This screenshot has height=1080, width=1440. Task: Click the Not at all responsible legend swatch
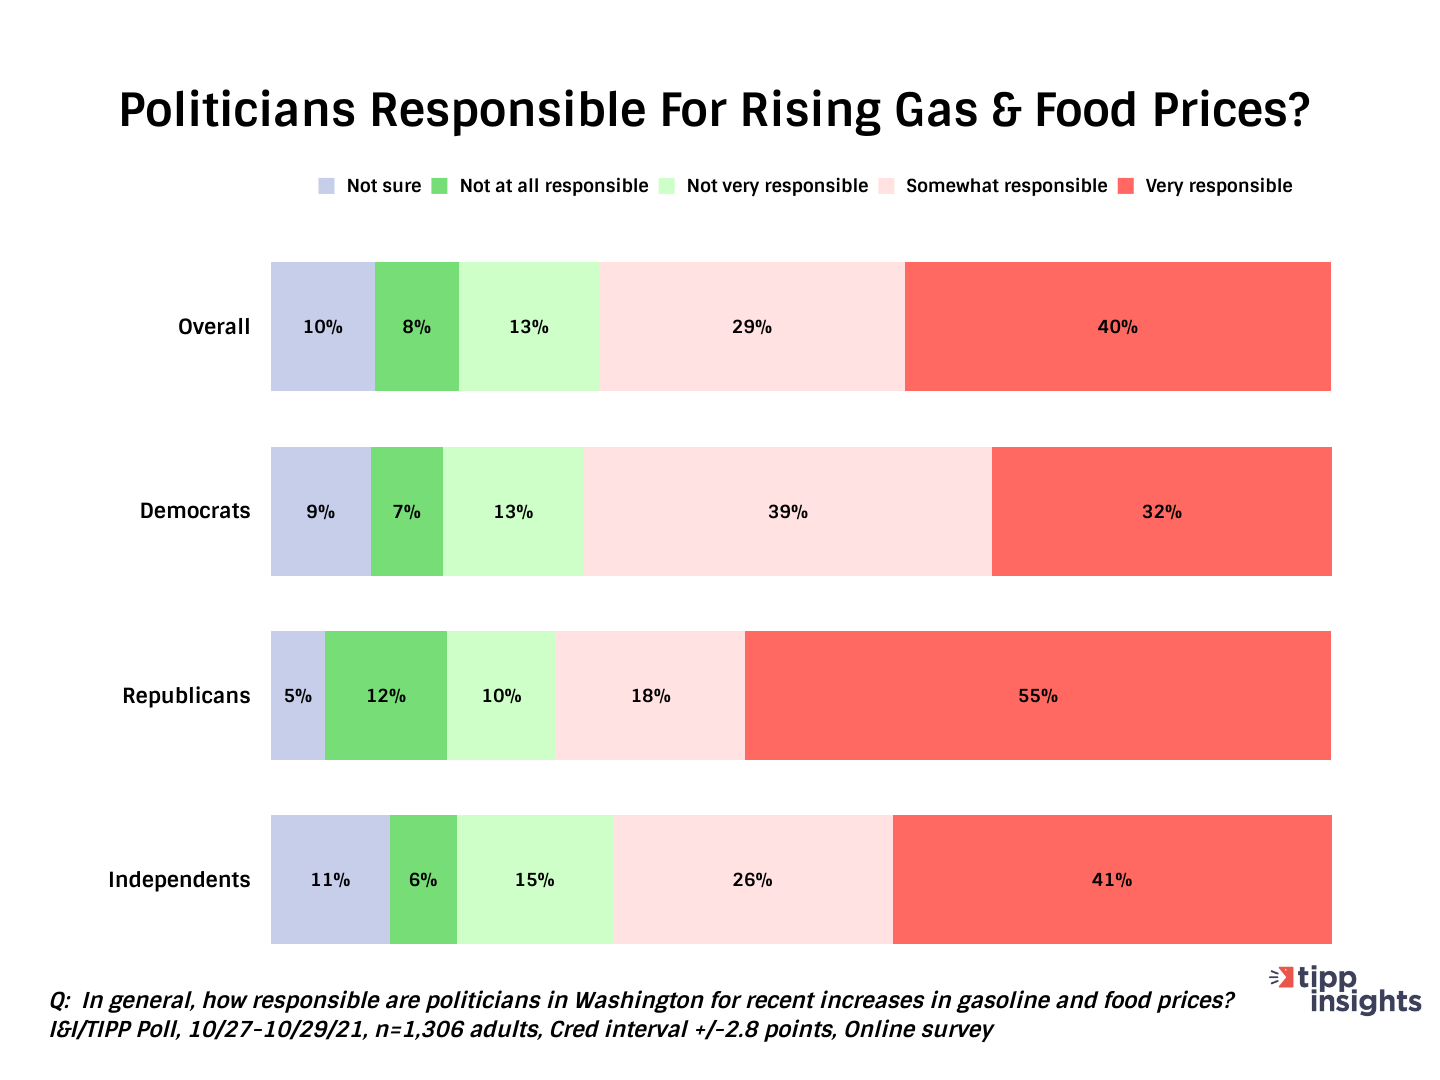[440, 186]
